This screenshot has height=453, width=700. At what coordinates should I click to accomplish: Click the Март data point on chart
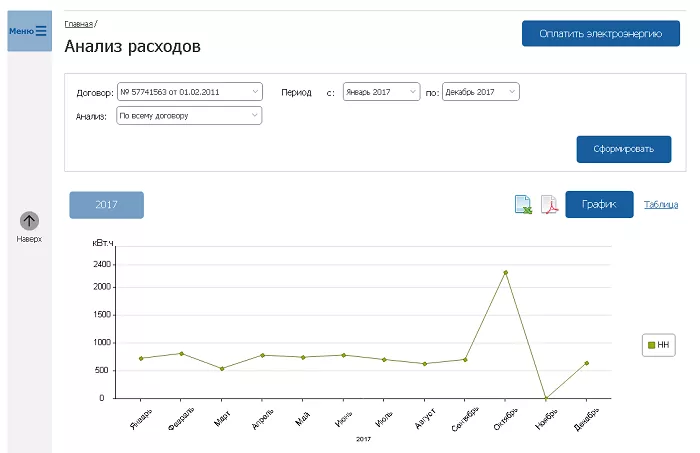[x=222, y=368]
